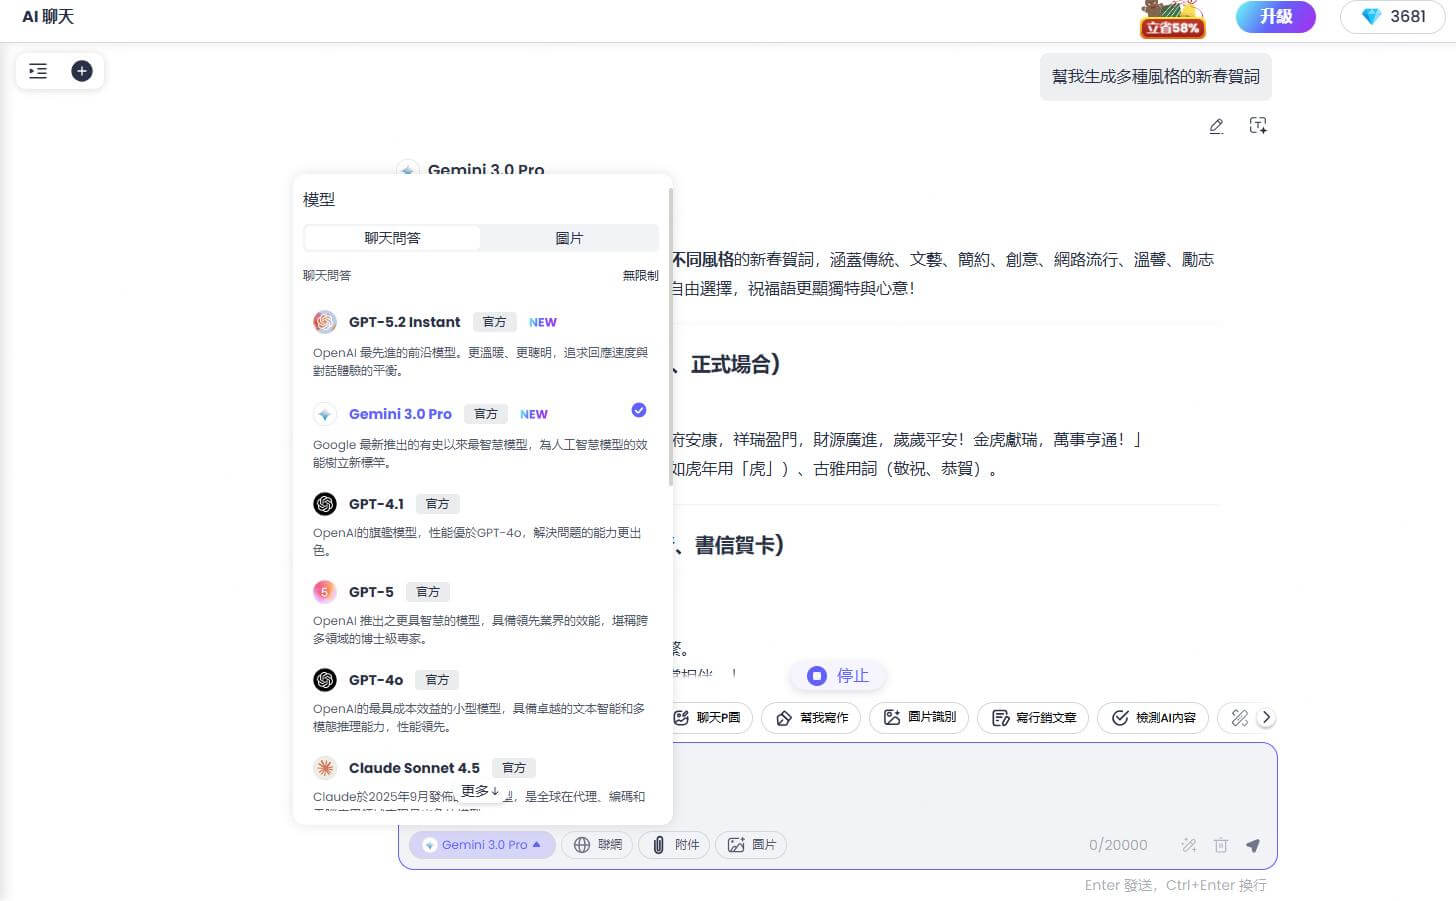The width and height of the screenshot is (1456, 901).
Task: Add an image with 圖片 button
Action: pyautogui.click(x=751, y=845)
